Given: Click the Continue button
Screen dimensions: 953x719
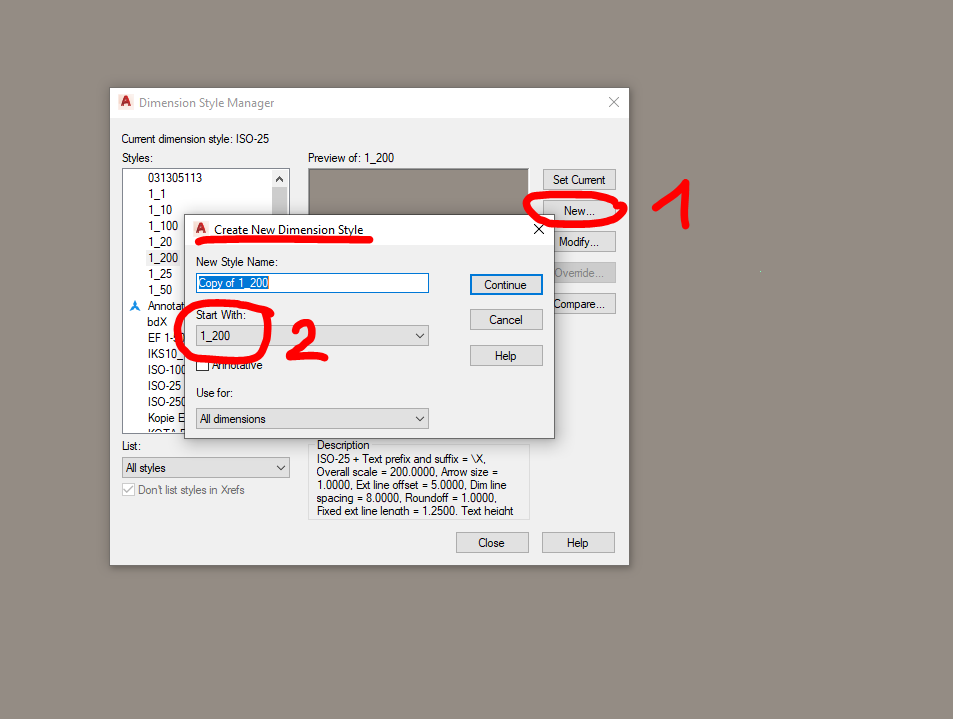Looking at the screenshot, I should (x=506, y=284).
